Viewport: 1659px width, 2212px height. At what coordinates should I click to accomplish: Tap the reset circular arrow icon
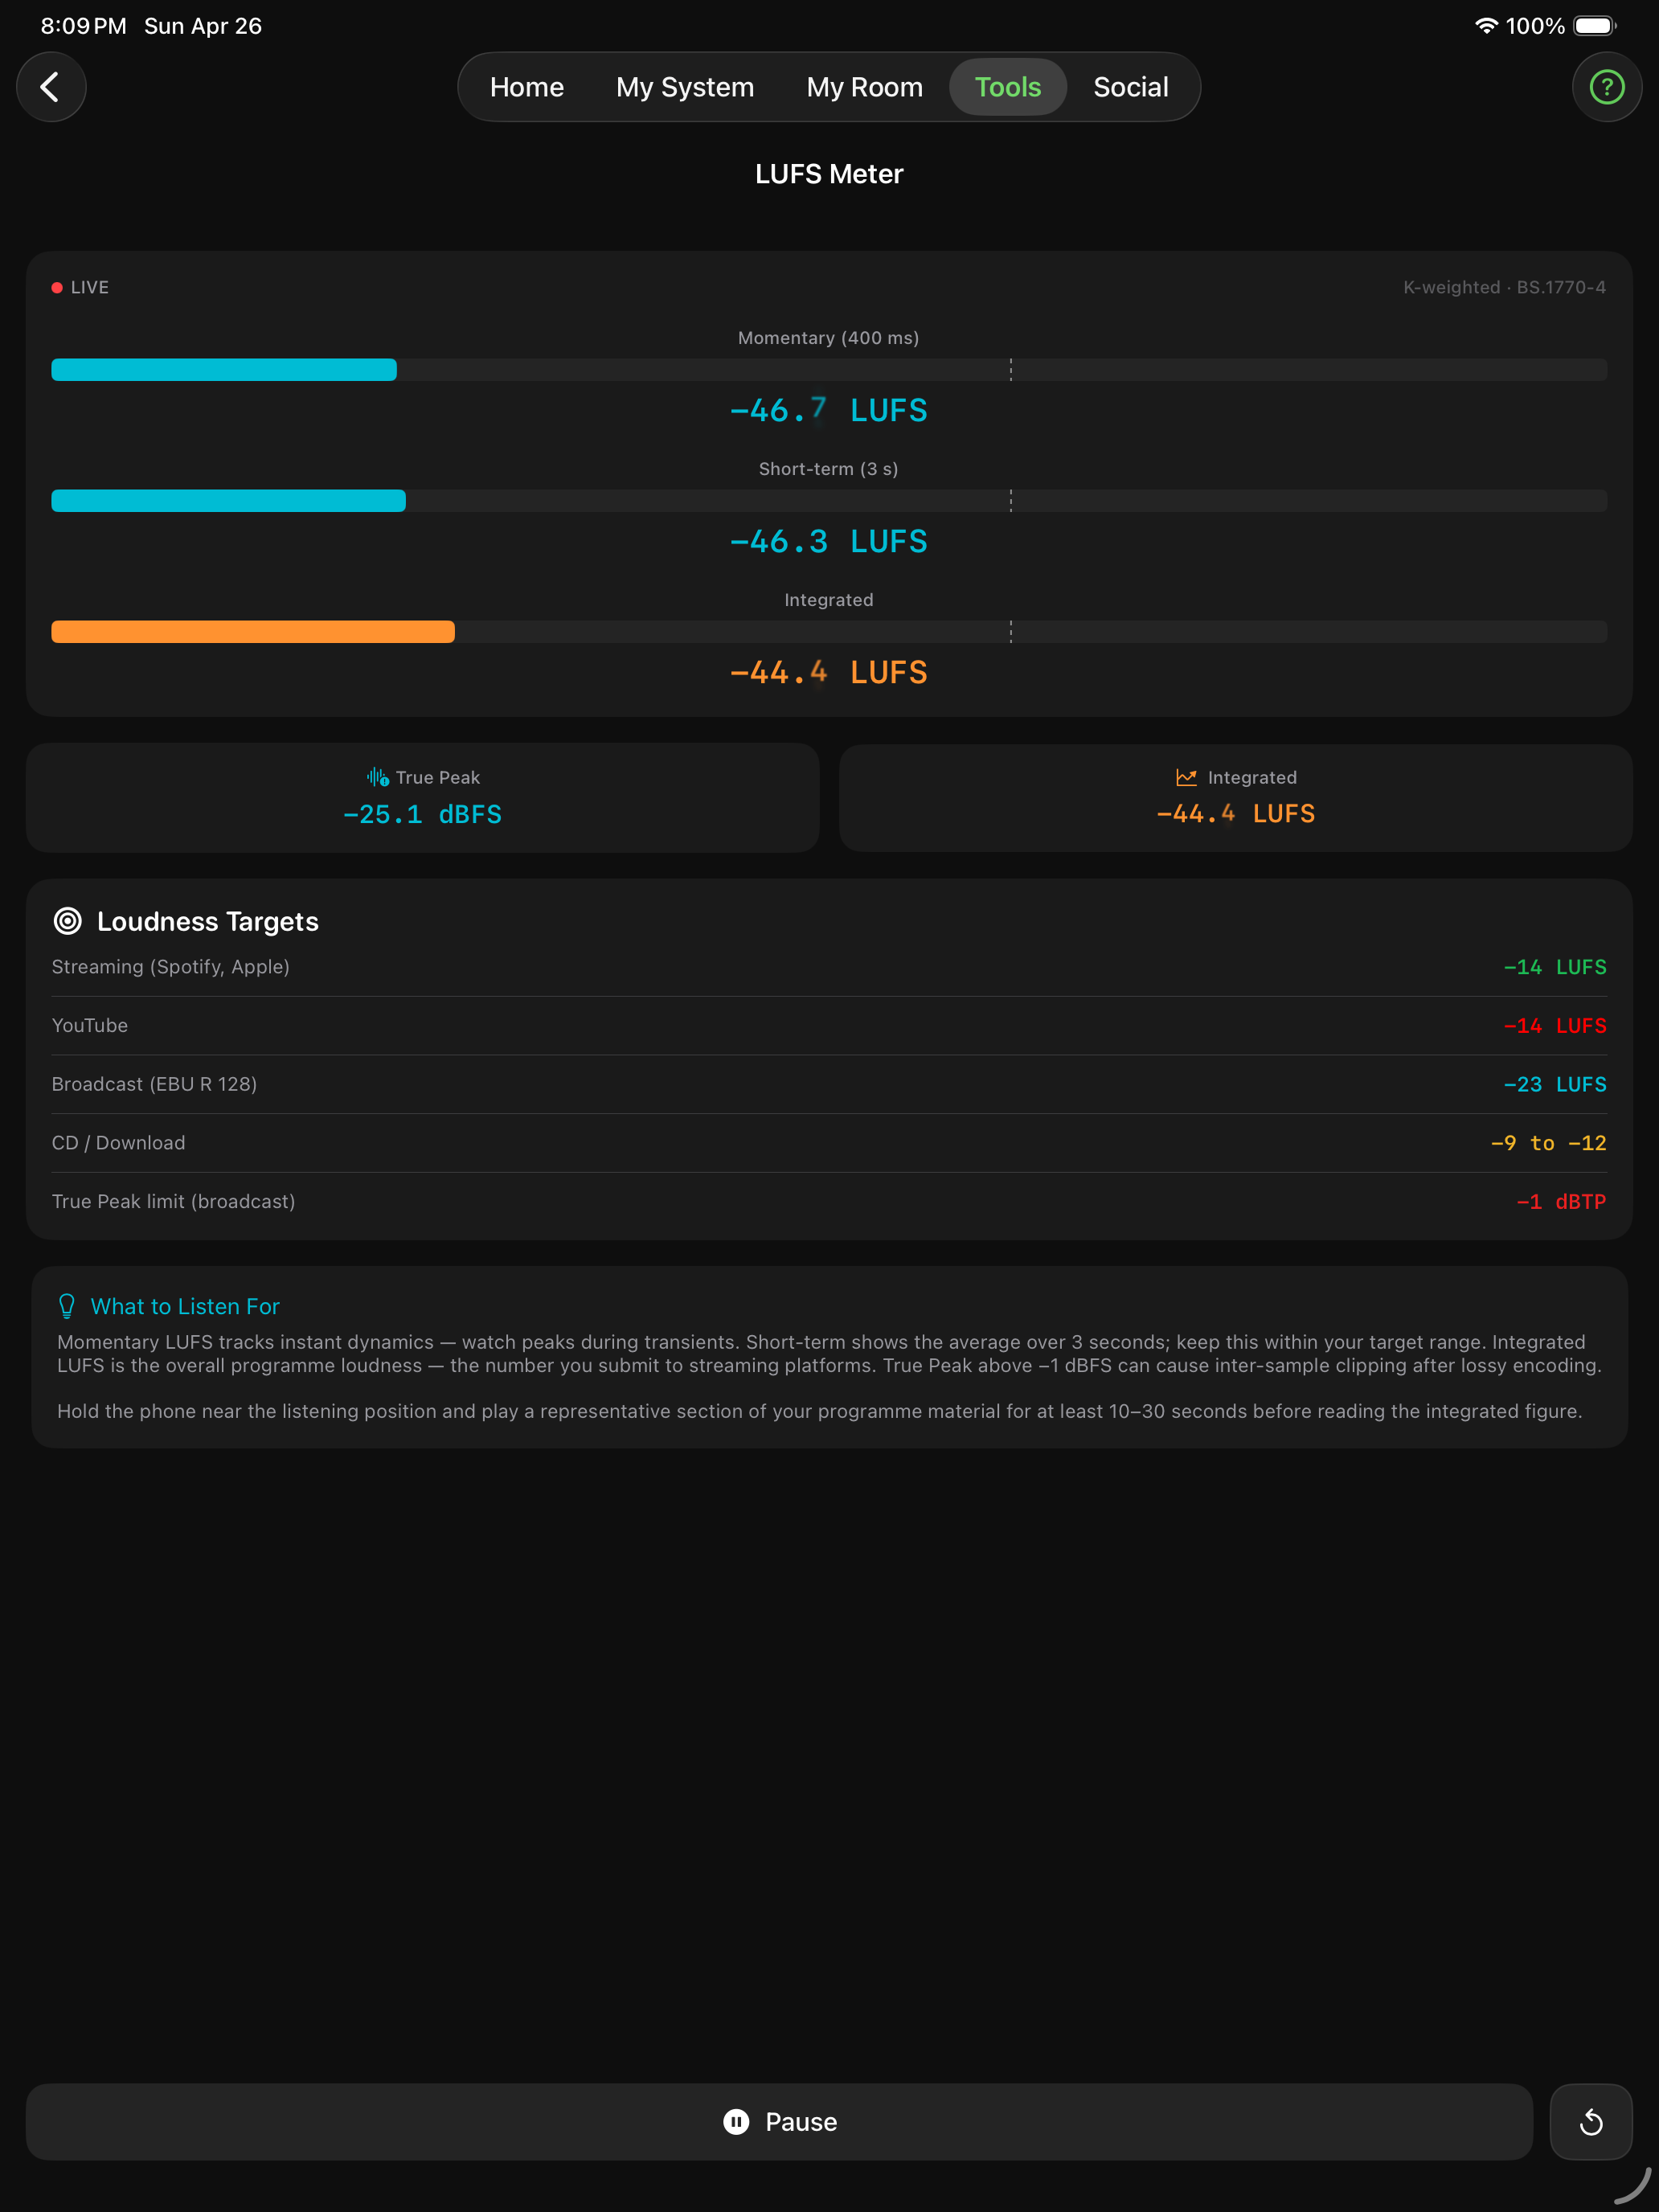coord(1591,2122)
